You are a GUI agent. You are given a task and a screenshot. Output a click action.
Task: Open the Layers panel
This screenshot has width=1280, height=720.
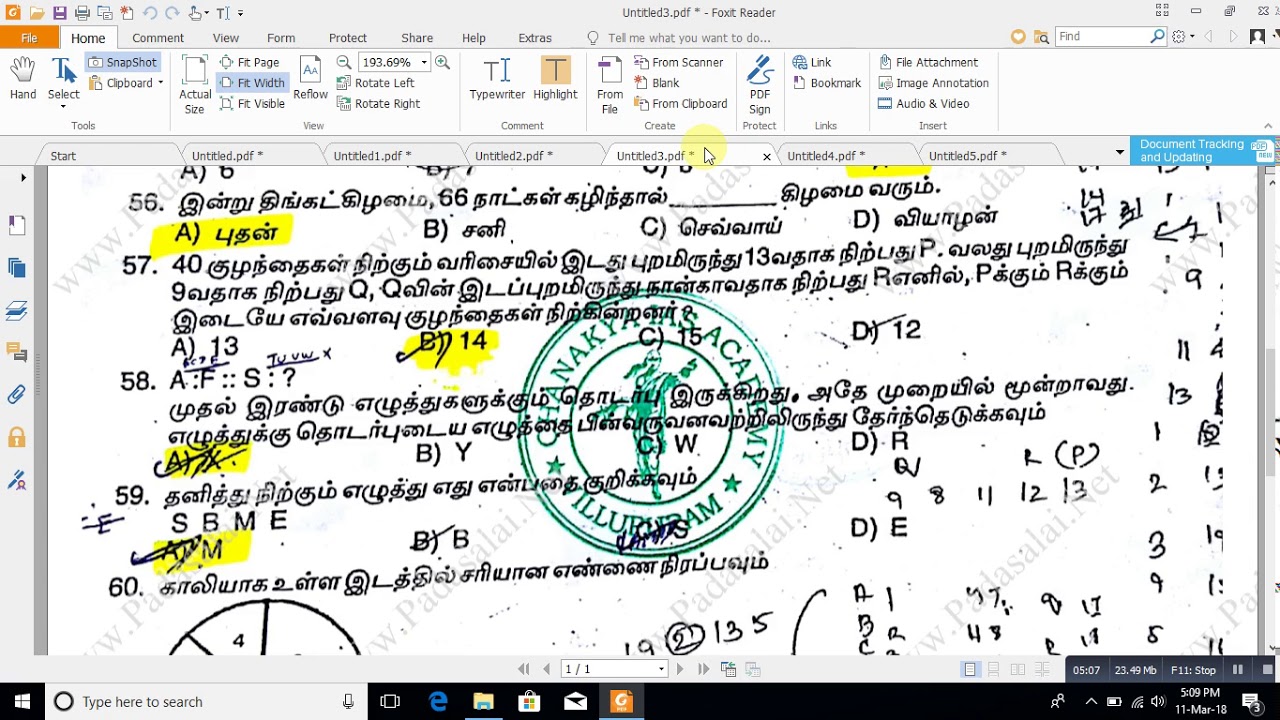(x=17, y=311)
